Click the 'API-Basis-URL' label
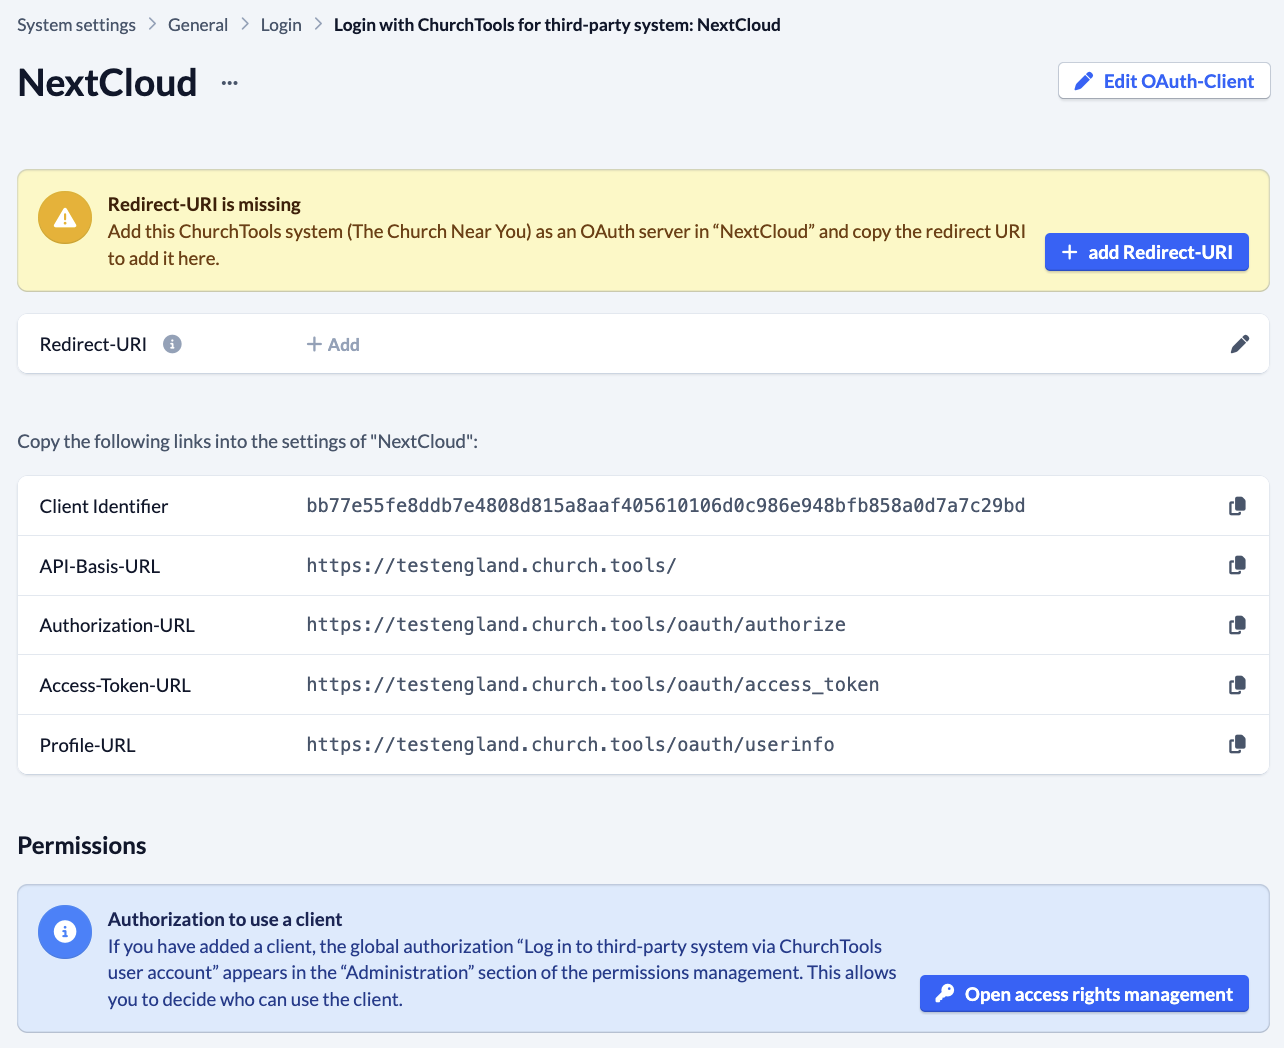The width and height of the screenshot is (1284, 1048). [100, 566]
